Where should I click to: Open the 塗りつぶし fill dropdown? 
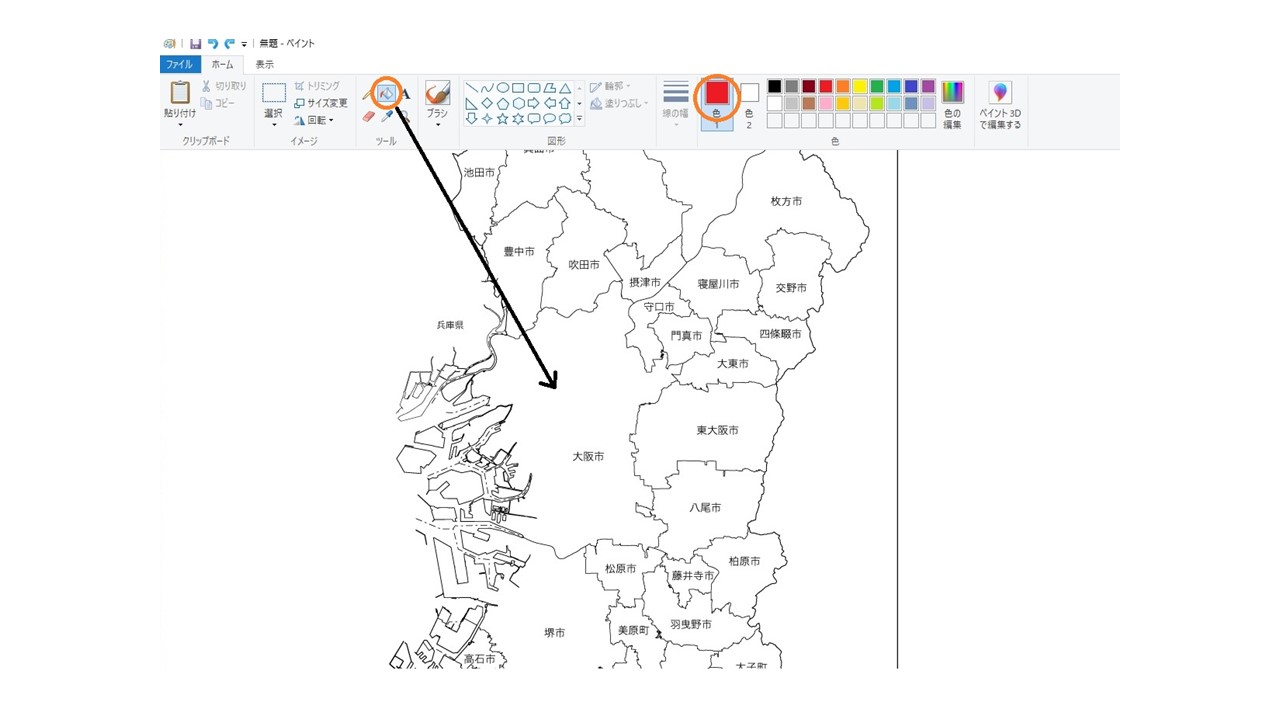pos(619,103)
